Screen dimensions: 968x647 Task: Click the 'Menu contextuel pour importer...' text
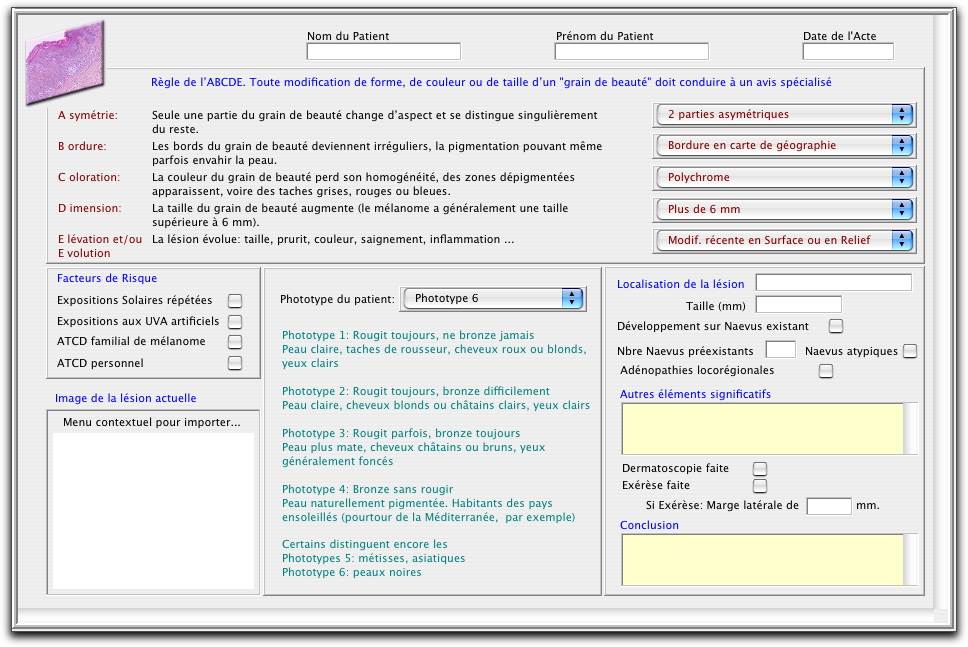coord(152,422)
